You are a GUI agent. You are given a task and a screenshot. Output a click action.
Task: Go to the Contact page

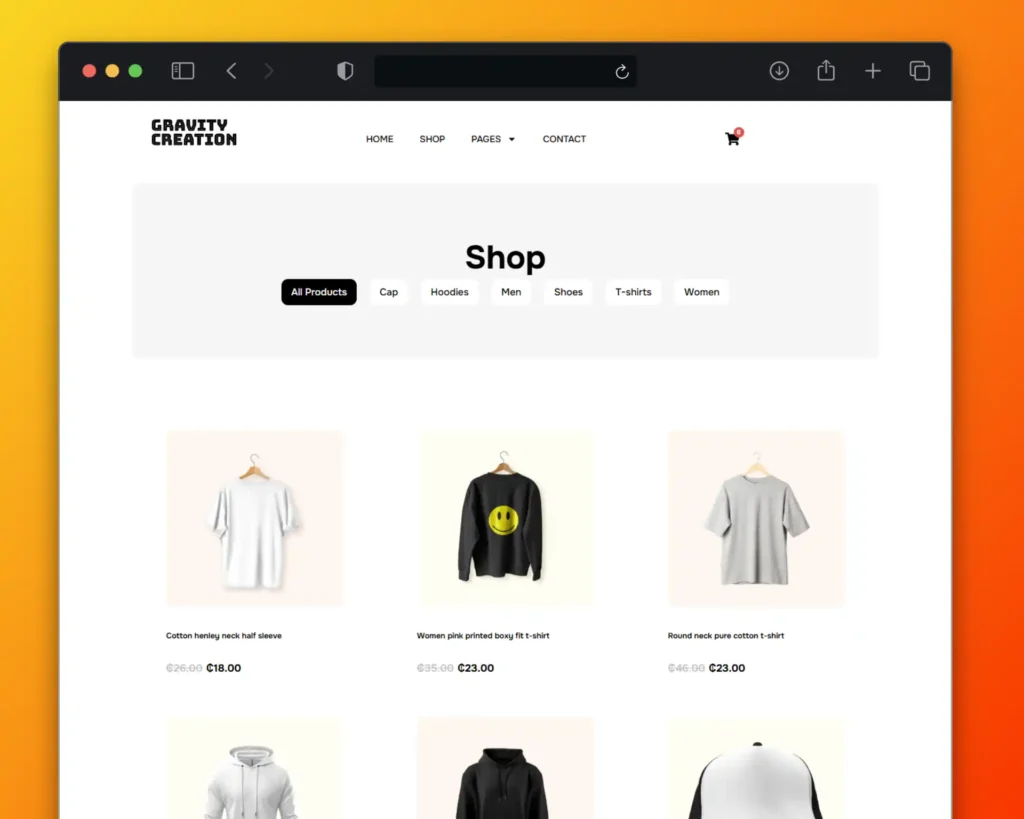[x=564, y=139]
